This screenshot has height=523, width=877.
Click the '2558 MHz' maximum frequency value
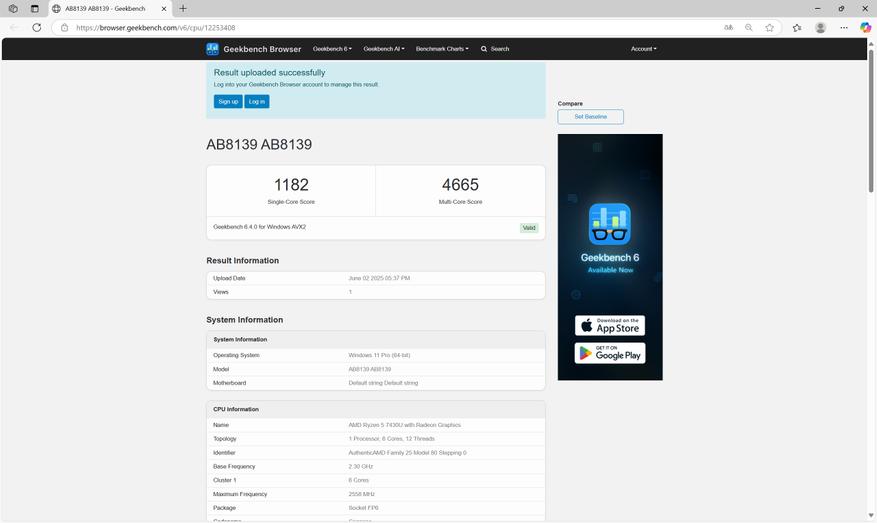pyautogui.click(x=361, y=494)
